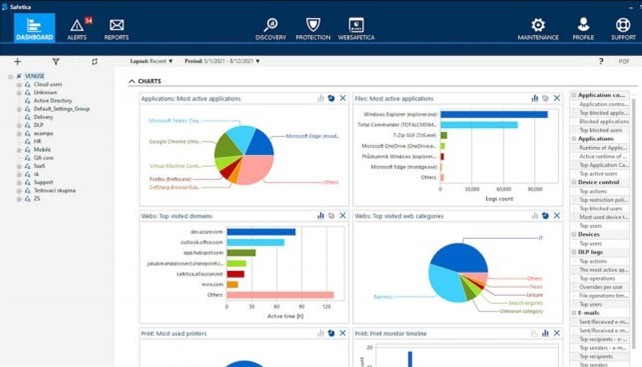Image resolution: width=642 pixels, height=367 pixels.
Task: Switch the Print: Print monitor timeline chart to bar view
Action: pyautogui.click(x=545, y=333)
